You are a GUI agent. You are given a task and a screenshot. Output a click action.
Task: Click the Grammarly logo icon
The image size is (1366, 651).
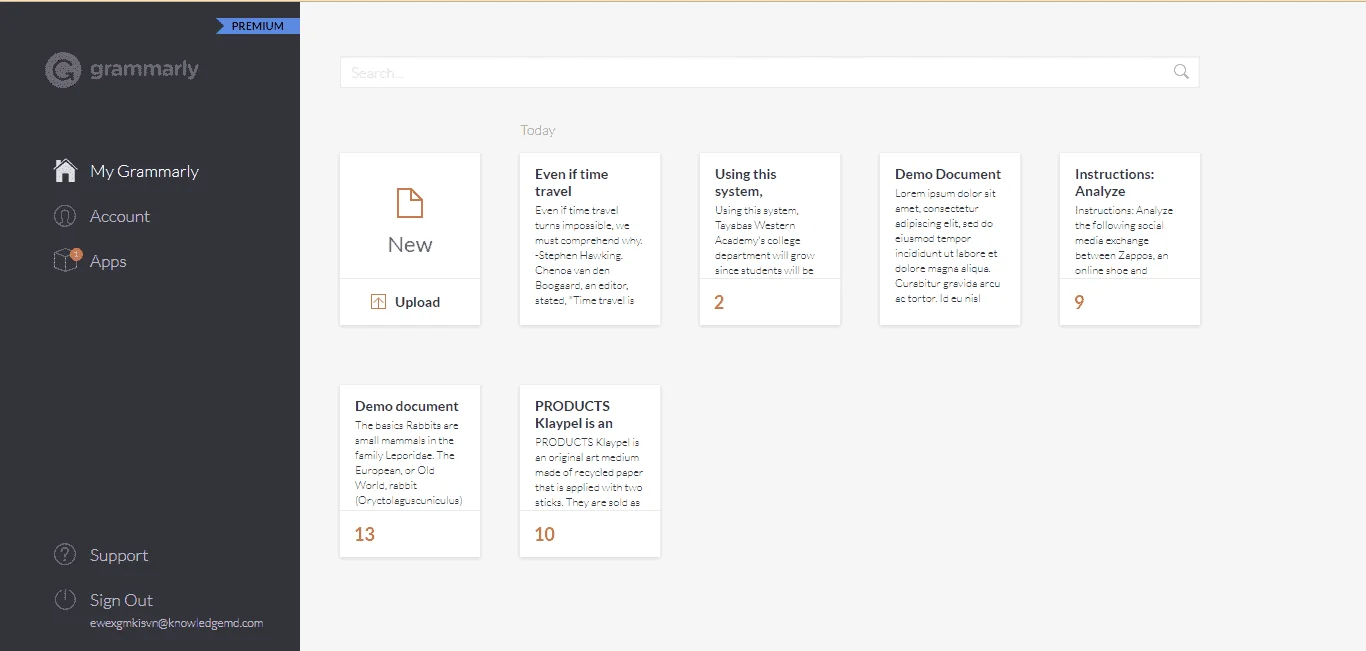[x=63, y=70]
